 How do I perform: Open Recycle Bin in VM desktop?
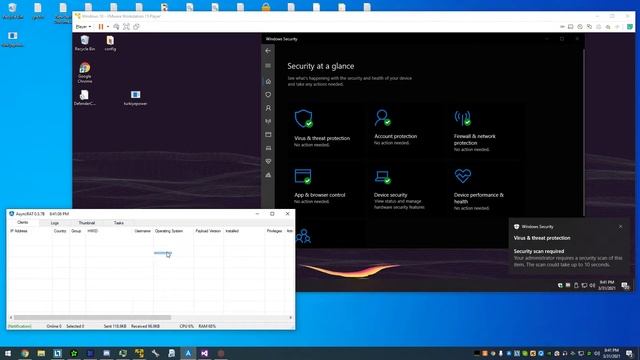click(x=84, y=43)
